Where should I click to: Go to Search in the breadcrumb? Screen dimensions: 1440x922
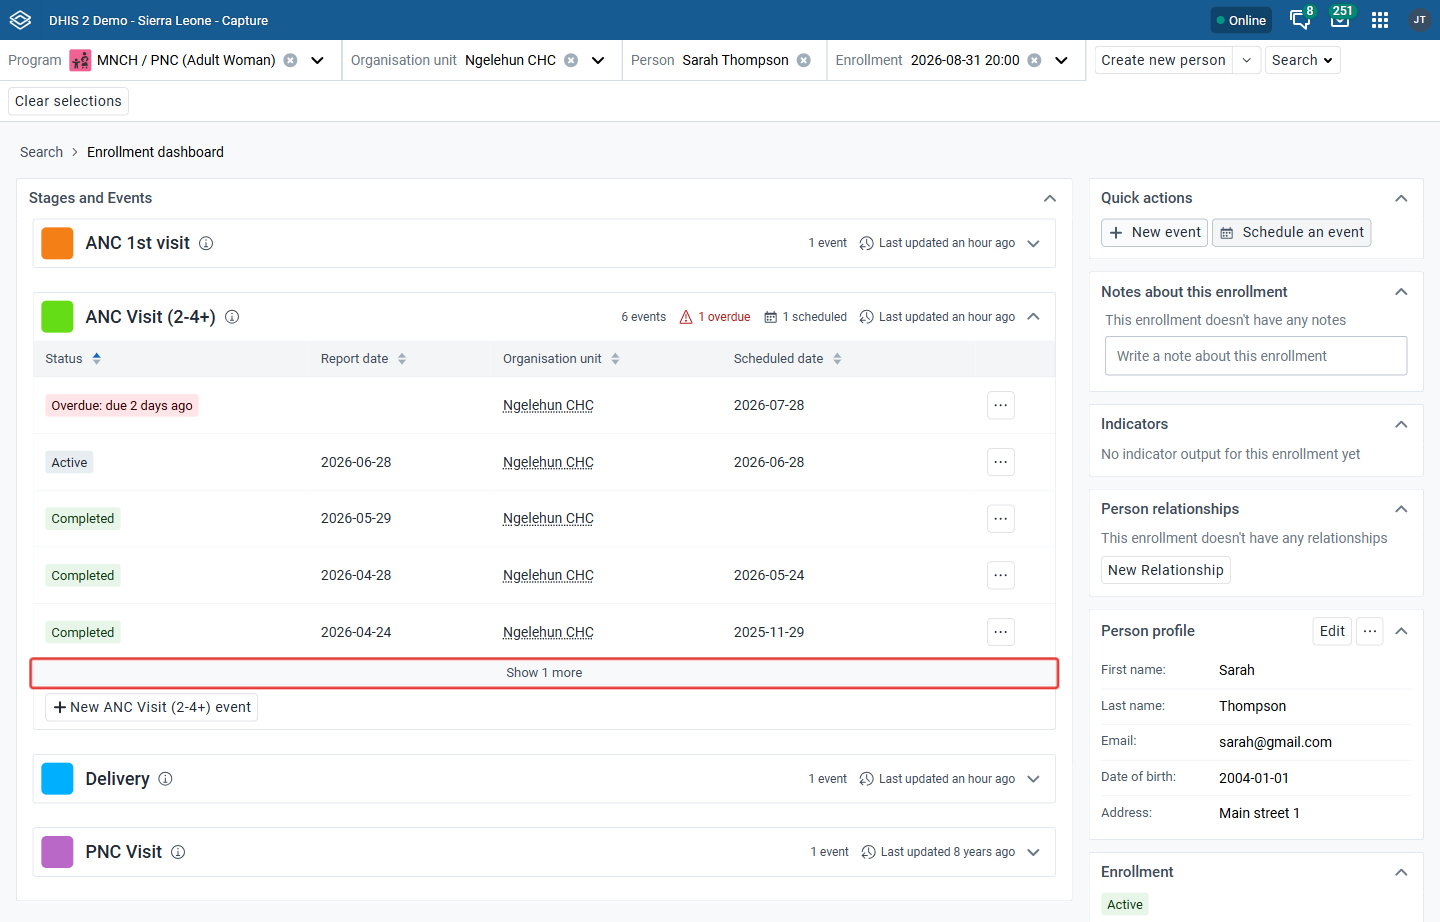coord(41,152)
